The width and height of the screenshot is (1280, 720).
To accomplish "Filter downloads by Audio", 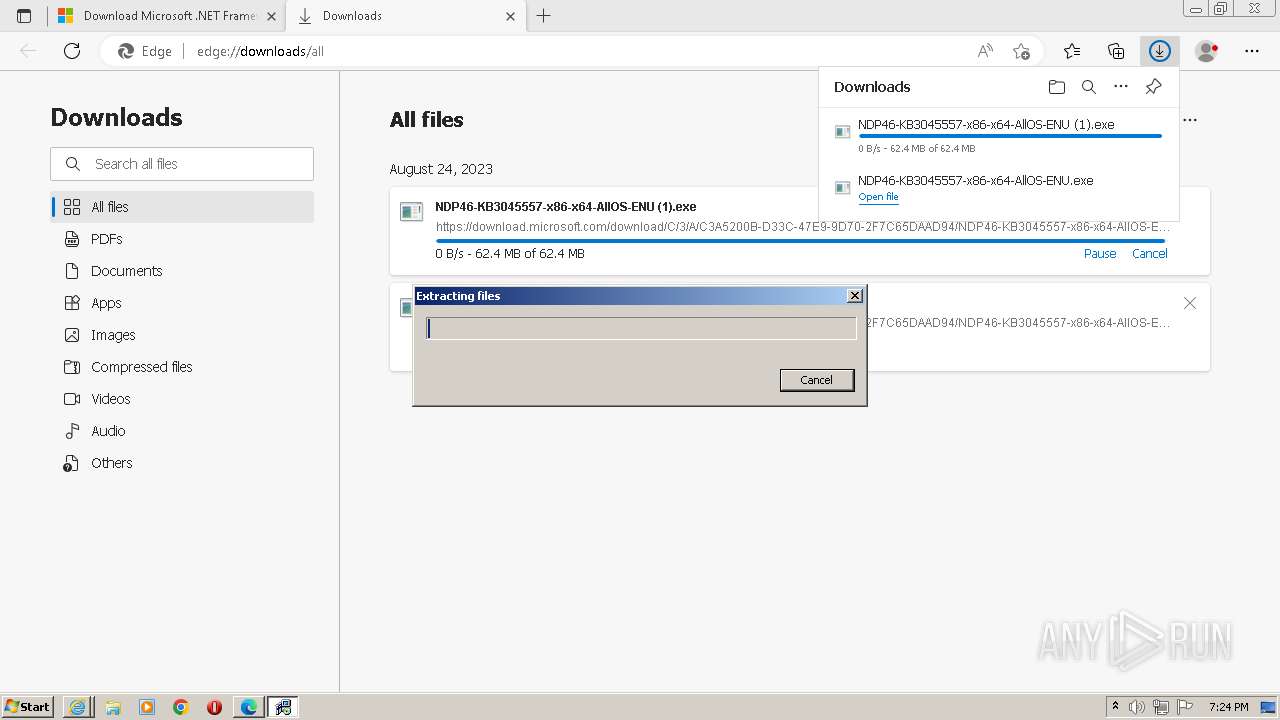I will click(182, 431).
